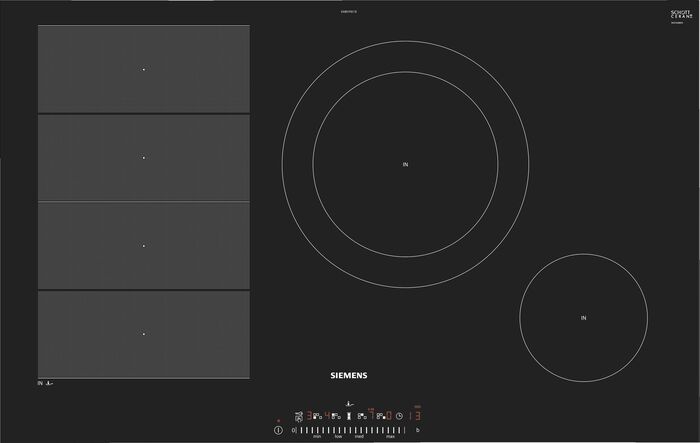Select the top flex induction zone

(x=144, y=69)
